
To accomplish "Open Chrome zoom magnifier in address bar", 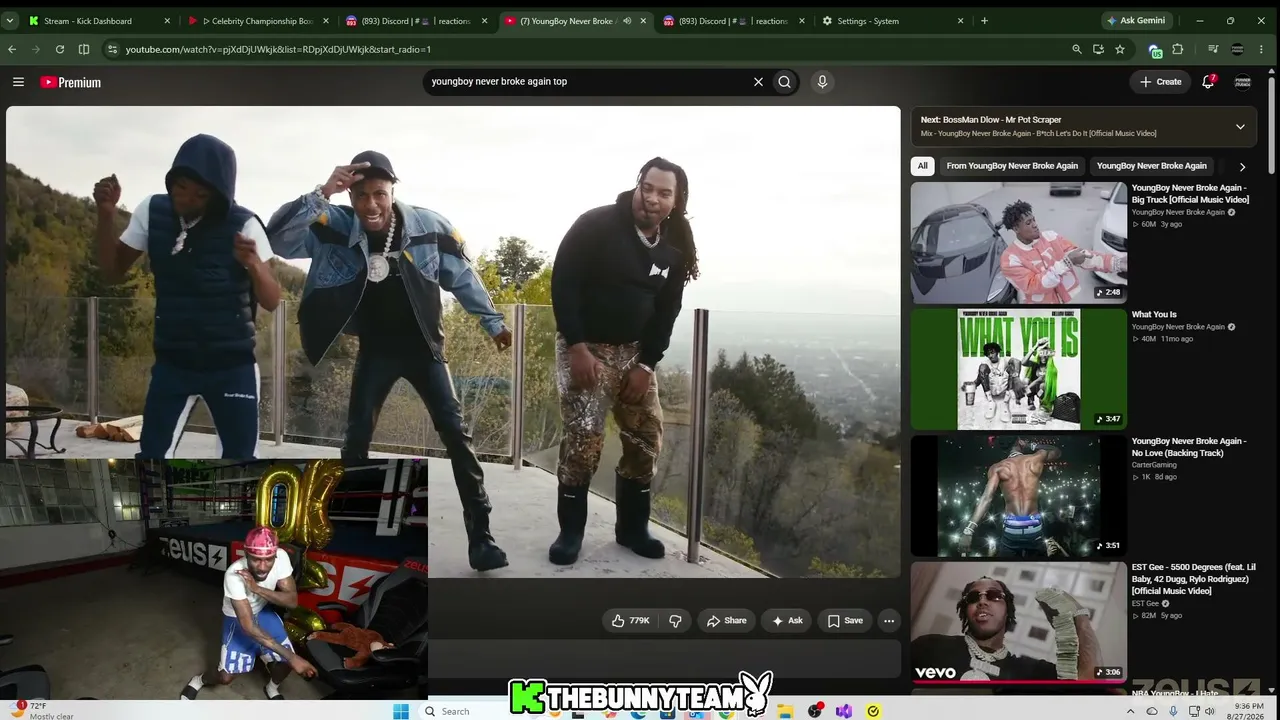I will 1077,49.
